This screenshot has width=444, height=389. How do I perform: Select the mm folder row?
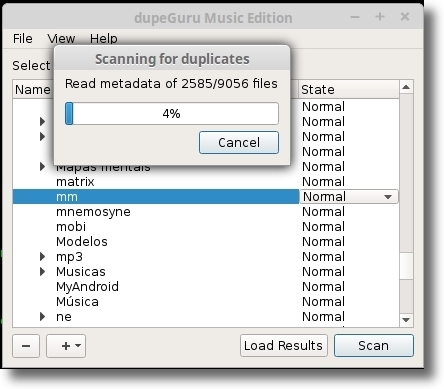(156, 197)
